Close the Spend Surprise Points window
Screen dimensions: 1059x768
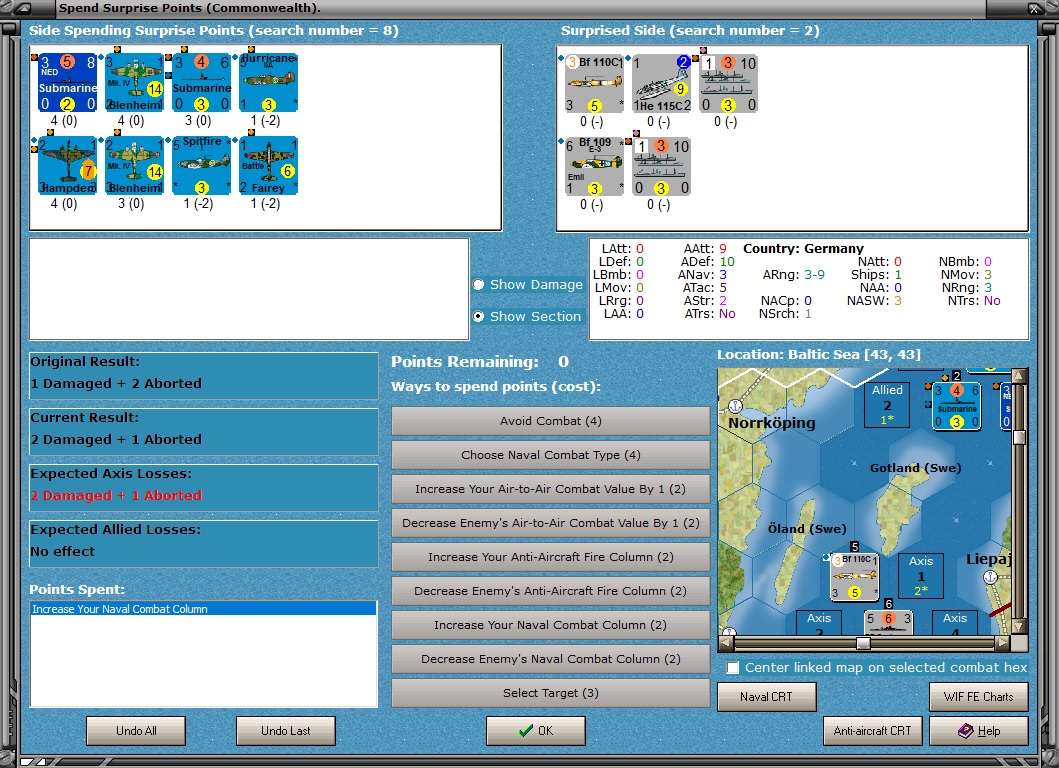pos(1033,8)
